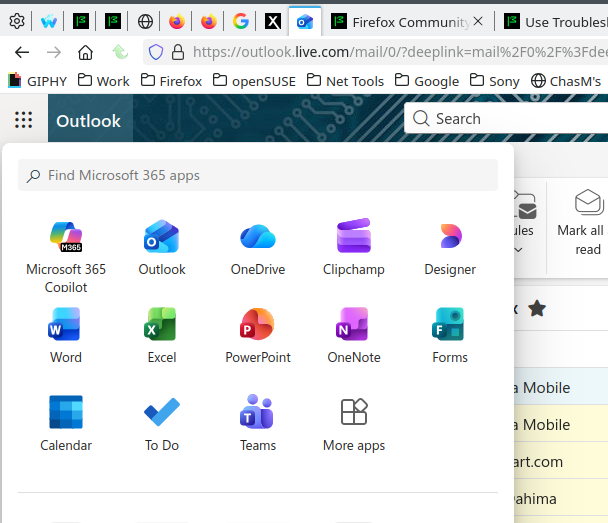
Task: Open the Sony bookmarks folder
Action: (x=494, y=81)
